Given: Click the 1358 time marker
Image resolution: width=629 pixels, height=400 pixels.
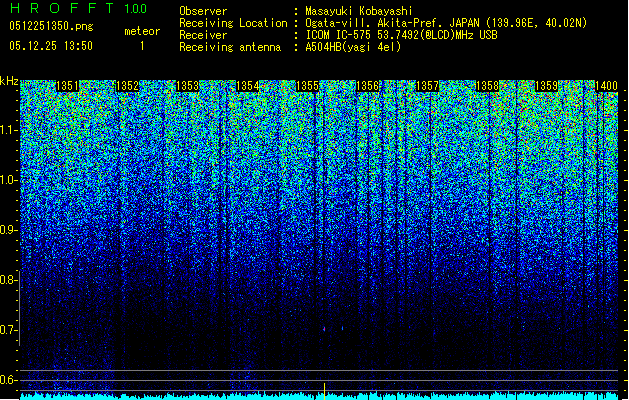Looking at the screenshot, I should coord(487,86).
